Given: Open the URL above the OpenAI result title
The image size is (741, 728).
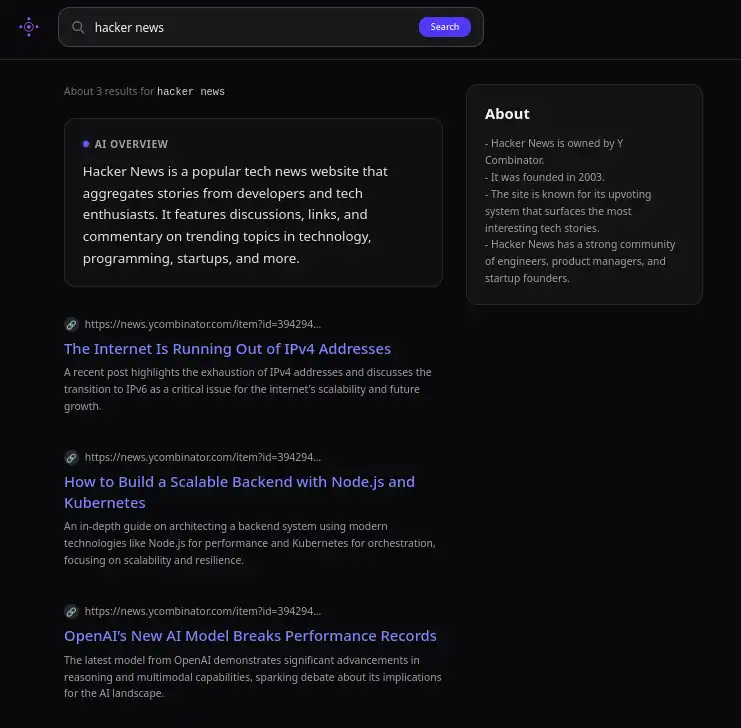Looking at the screenshot, I should [x=203, y=611].
